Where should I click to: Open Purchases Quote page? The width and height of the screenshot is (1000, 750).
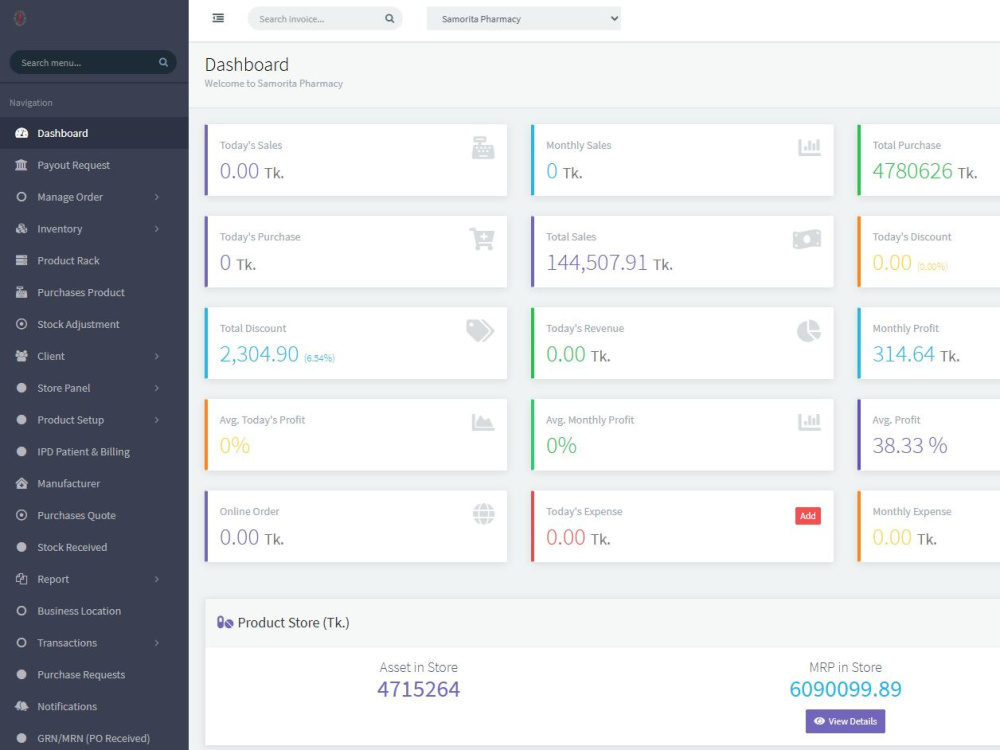(94, 515)
